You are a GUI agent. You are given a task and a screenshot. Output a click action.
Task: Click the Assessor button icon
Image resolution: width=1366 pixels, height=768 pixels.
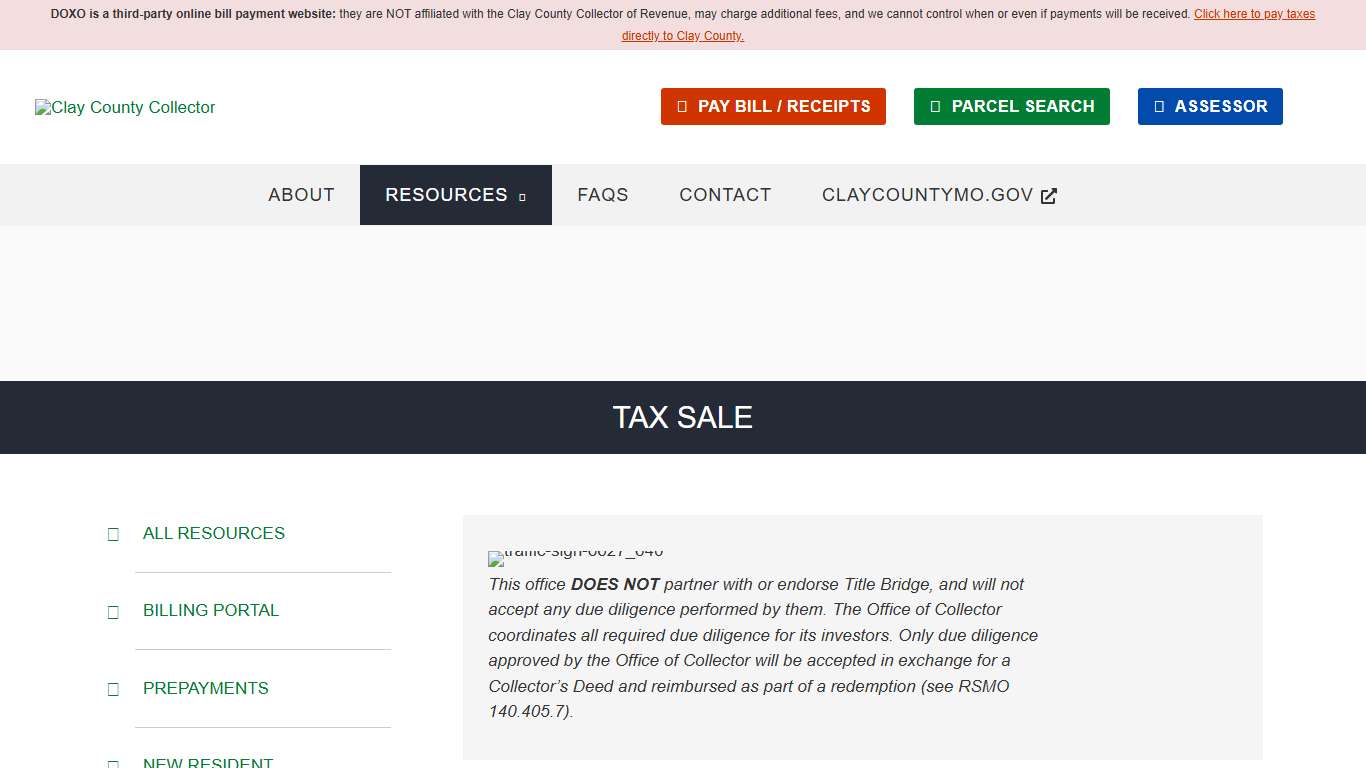[1159, 105]
